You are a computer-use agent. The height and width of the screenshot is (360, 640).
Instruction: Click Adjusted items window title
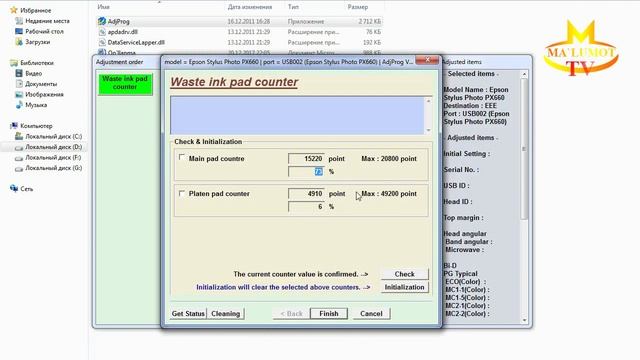click(462, 62)
